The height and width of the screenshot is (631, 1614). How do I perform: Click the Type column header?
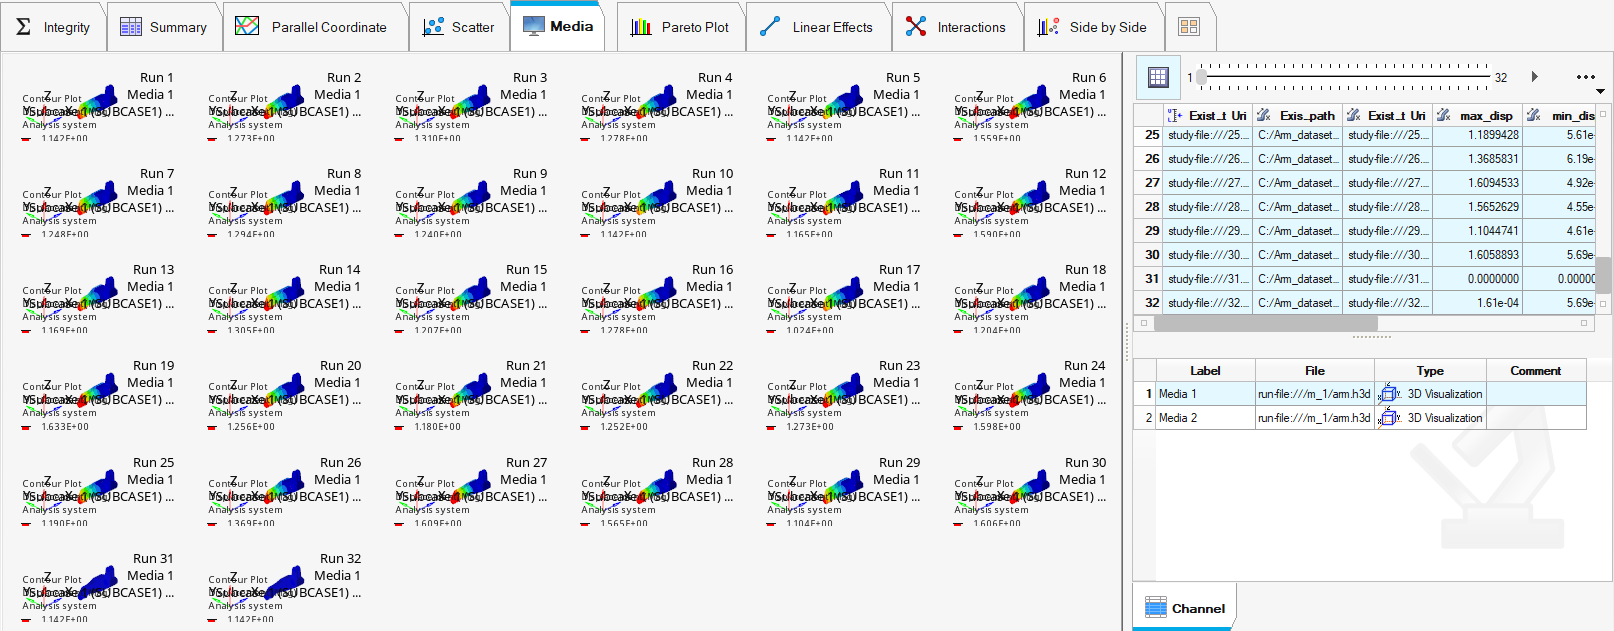[x=1430, y=370]
